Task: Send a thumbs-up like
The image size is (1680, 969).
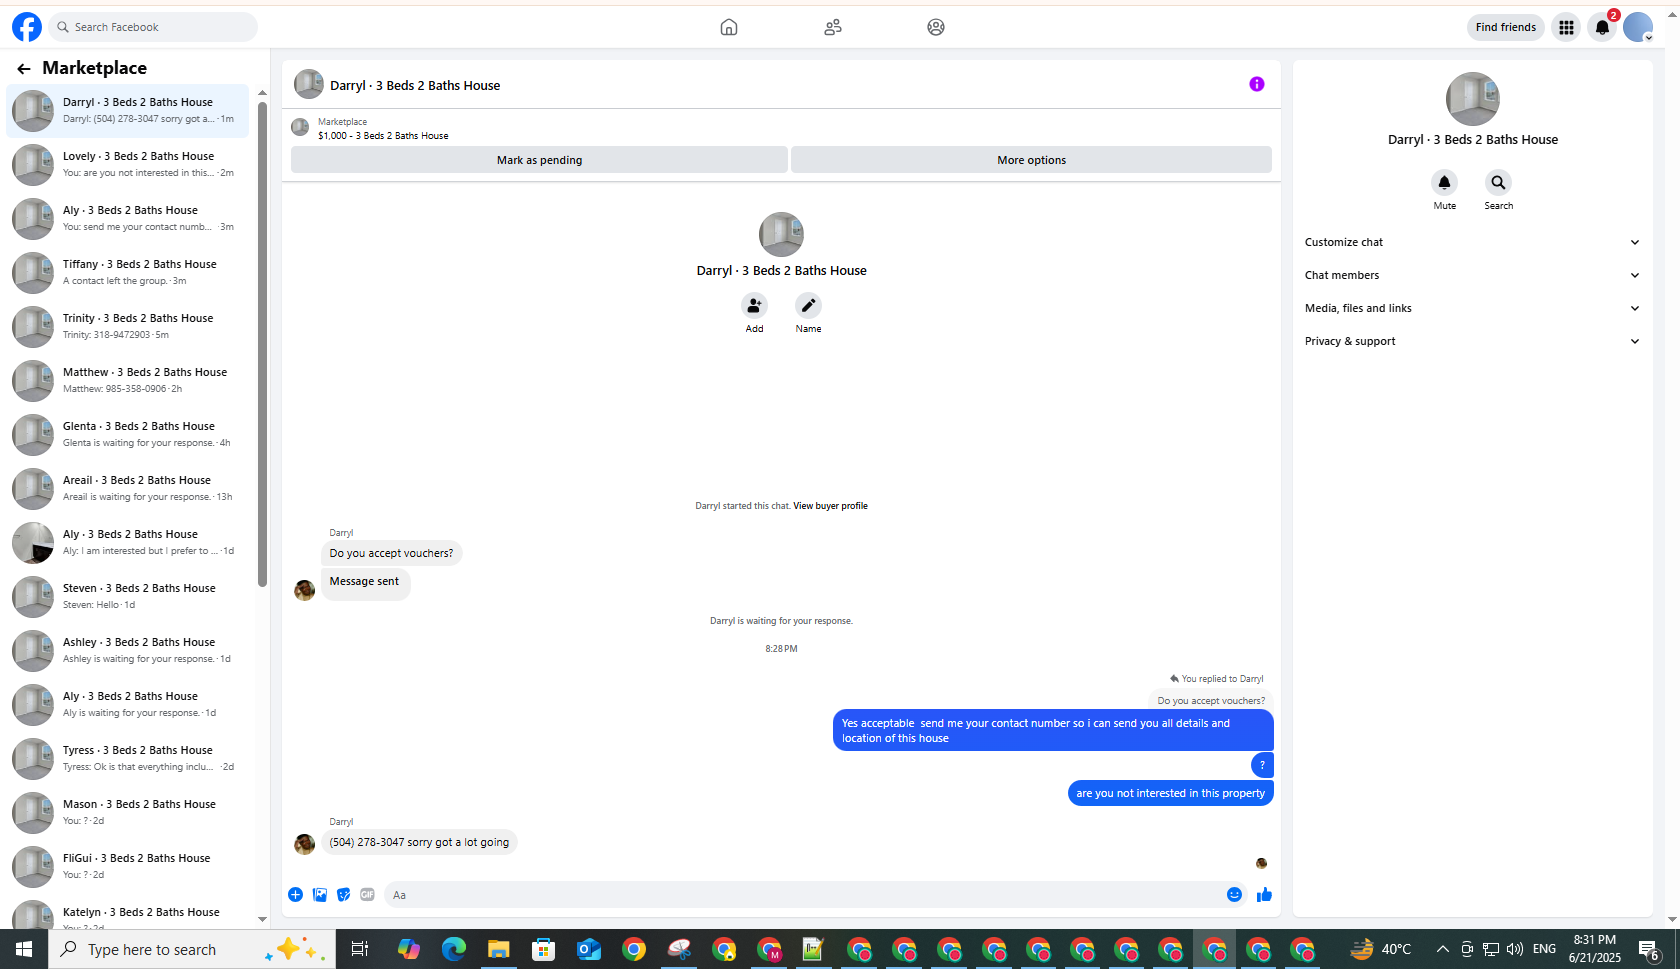Action: (x=1264, y=895)
